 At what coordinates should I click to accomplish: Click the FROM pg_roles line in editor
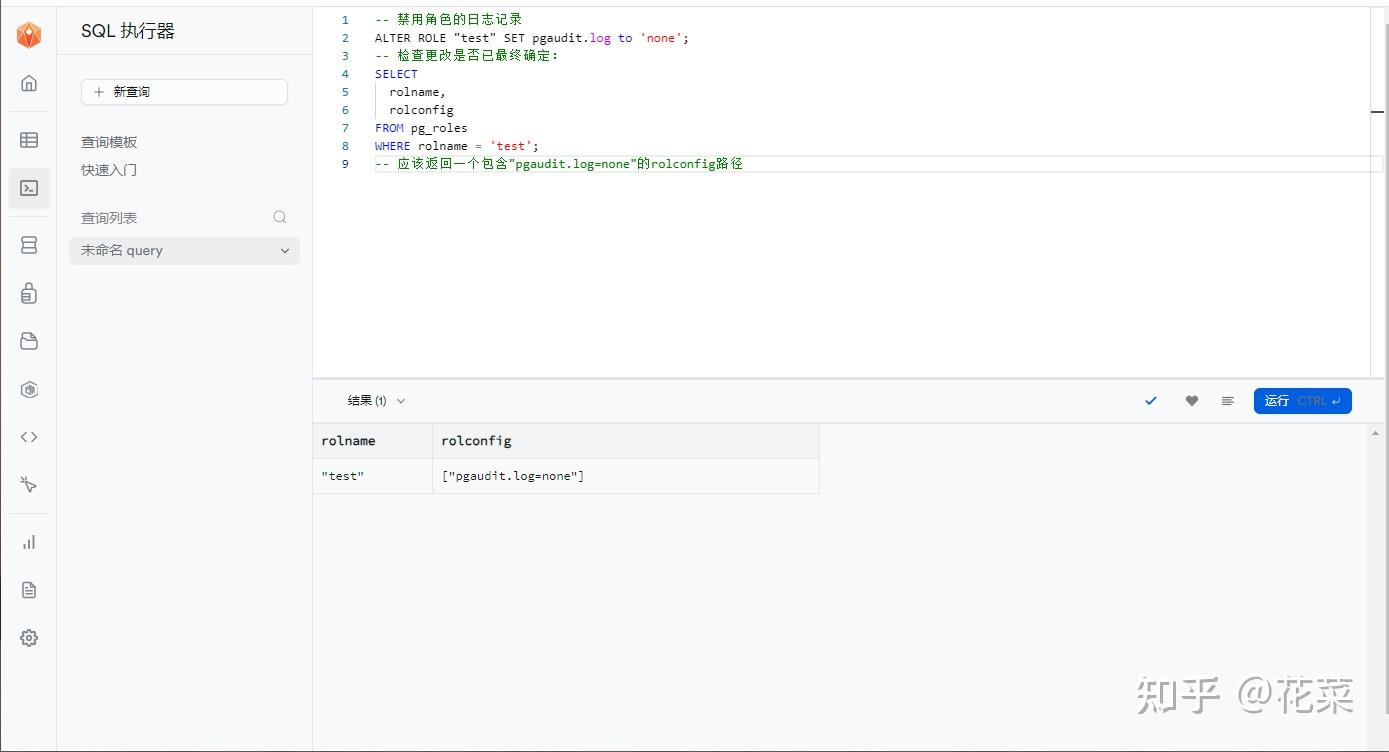point(421,128)
